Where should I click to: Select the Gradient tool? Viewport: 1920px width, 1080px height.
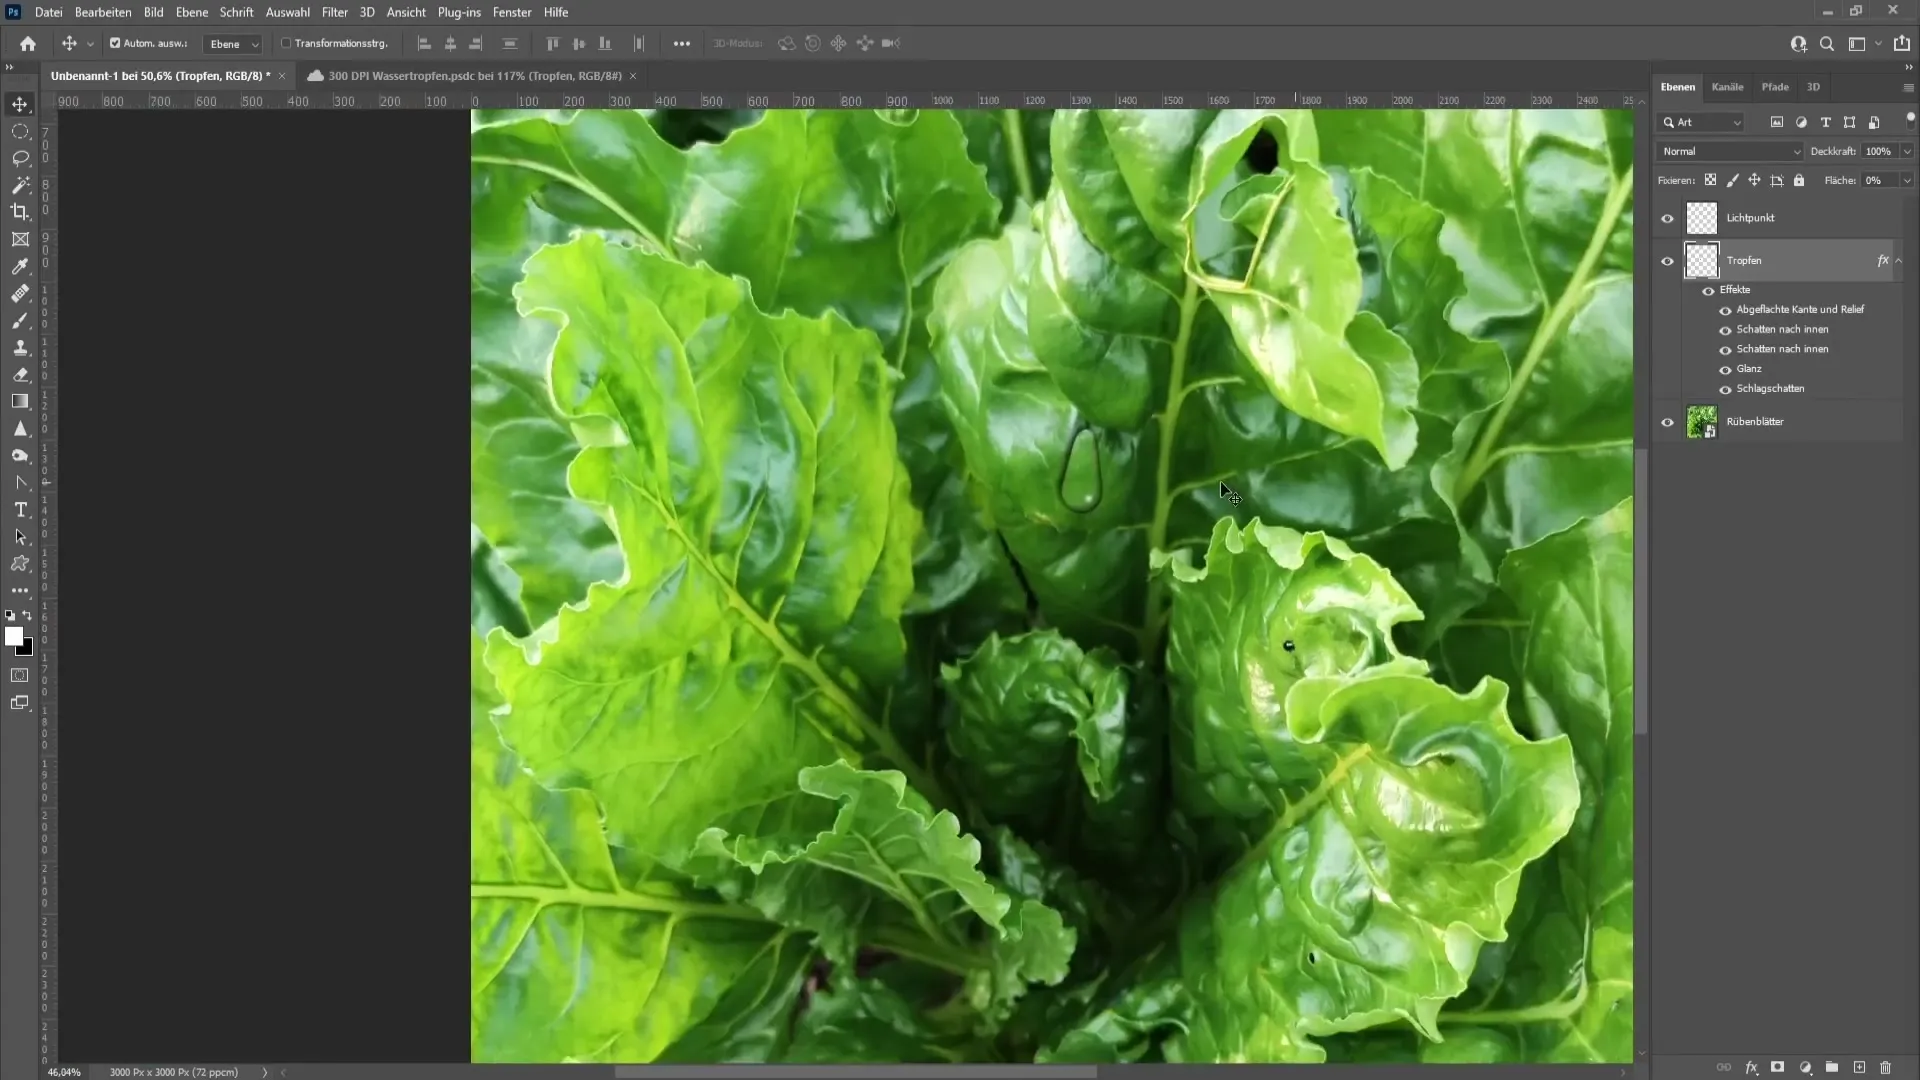click(20, 401)
